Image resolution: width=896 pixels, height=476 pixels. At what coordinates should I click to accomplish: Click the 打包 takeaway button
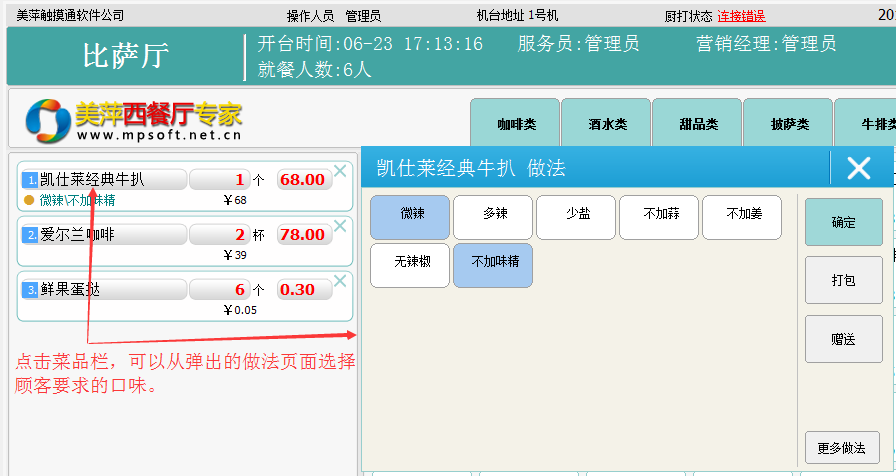pyautogui.click(x=843, y=280)
